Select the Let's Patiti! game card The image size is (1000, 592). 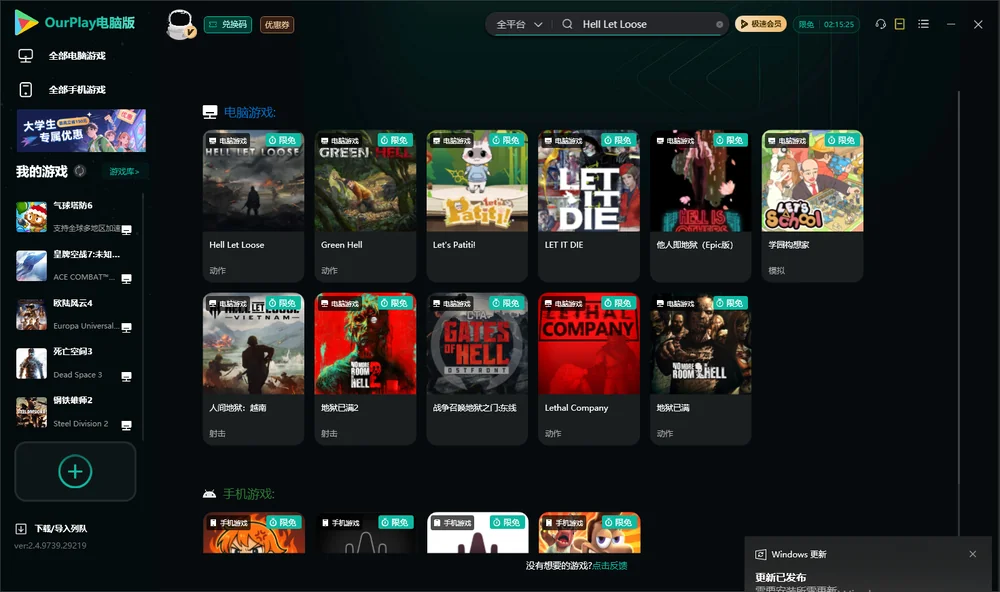[477, 206]
